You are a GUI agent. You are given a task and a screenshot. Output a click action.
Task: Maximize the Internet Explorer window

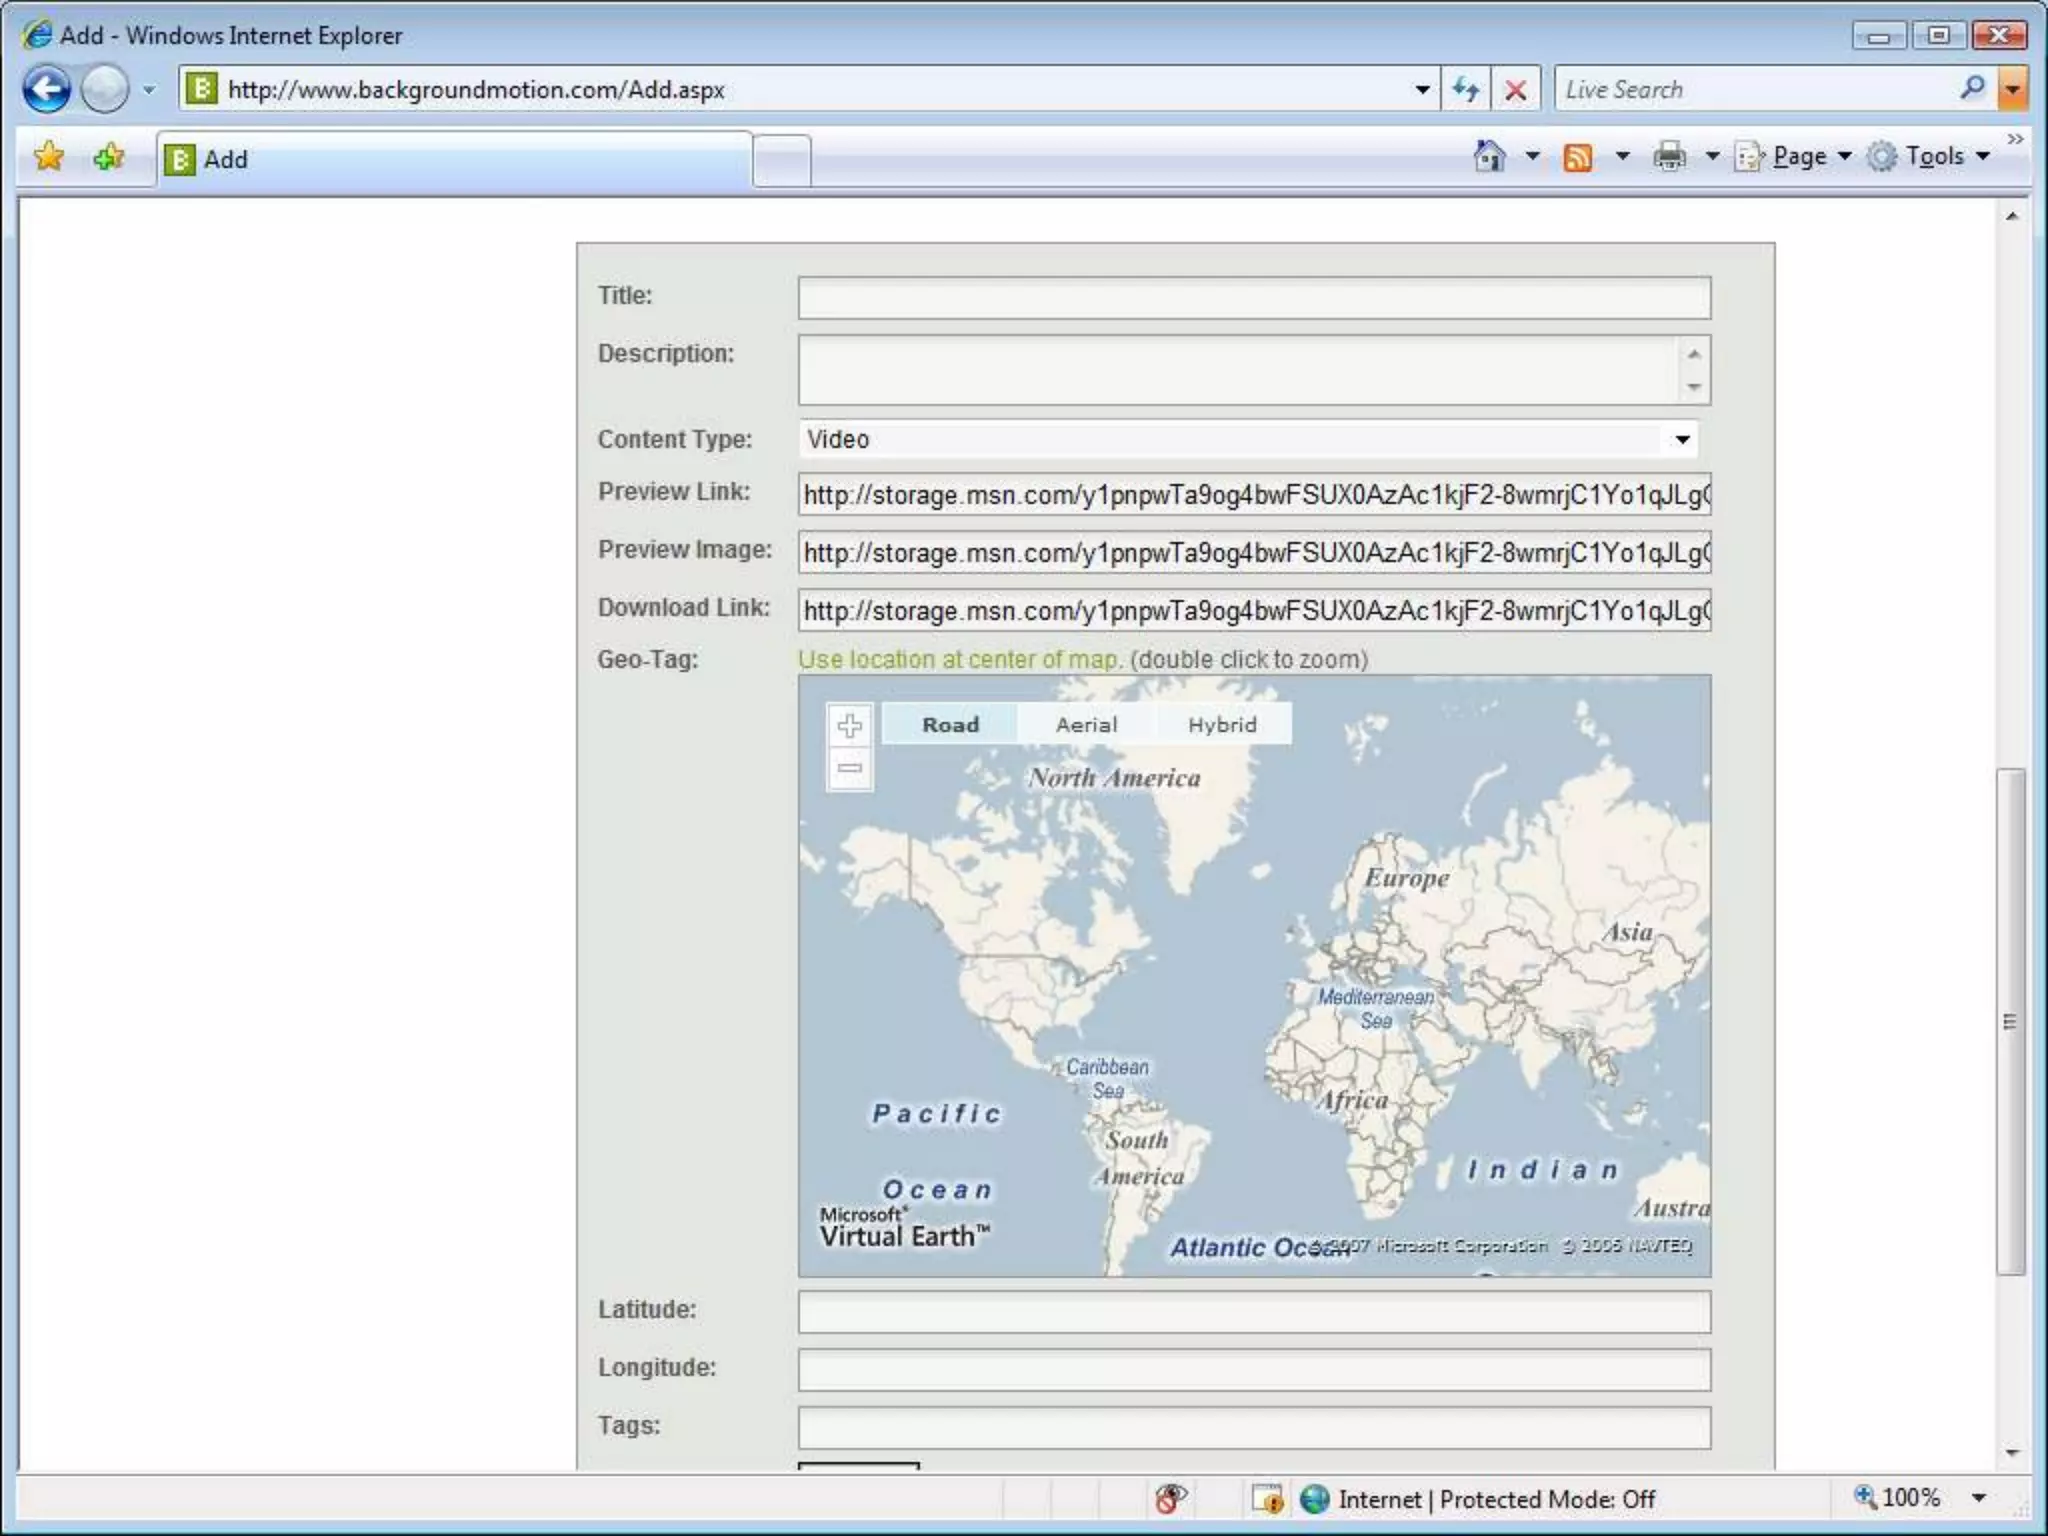tap(1937, 36)
